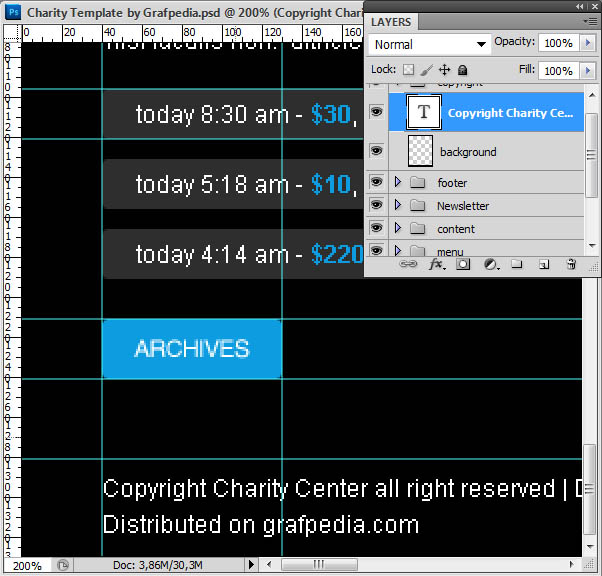Create new fill or adjustment layer
Image resolution: width=602 pixels, height=576 pixels.
(x=491, y=264)
